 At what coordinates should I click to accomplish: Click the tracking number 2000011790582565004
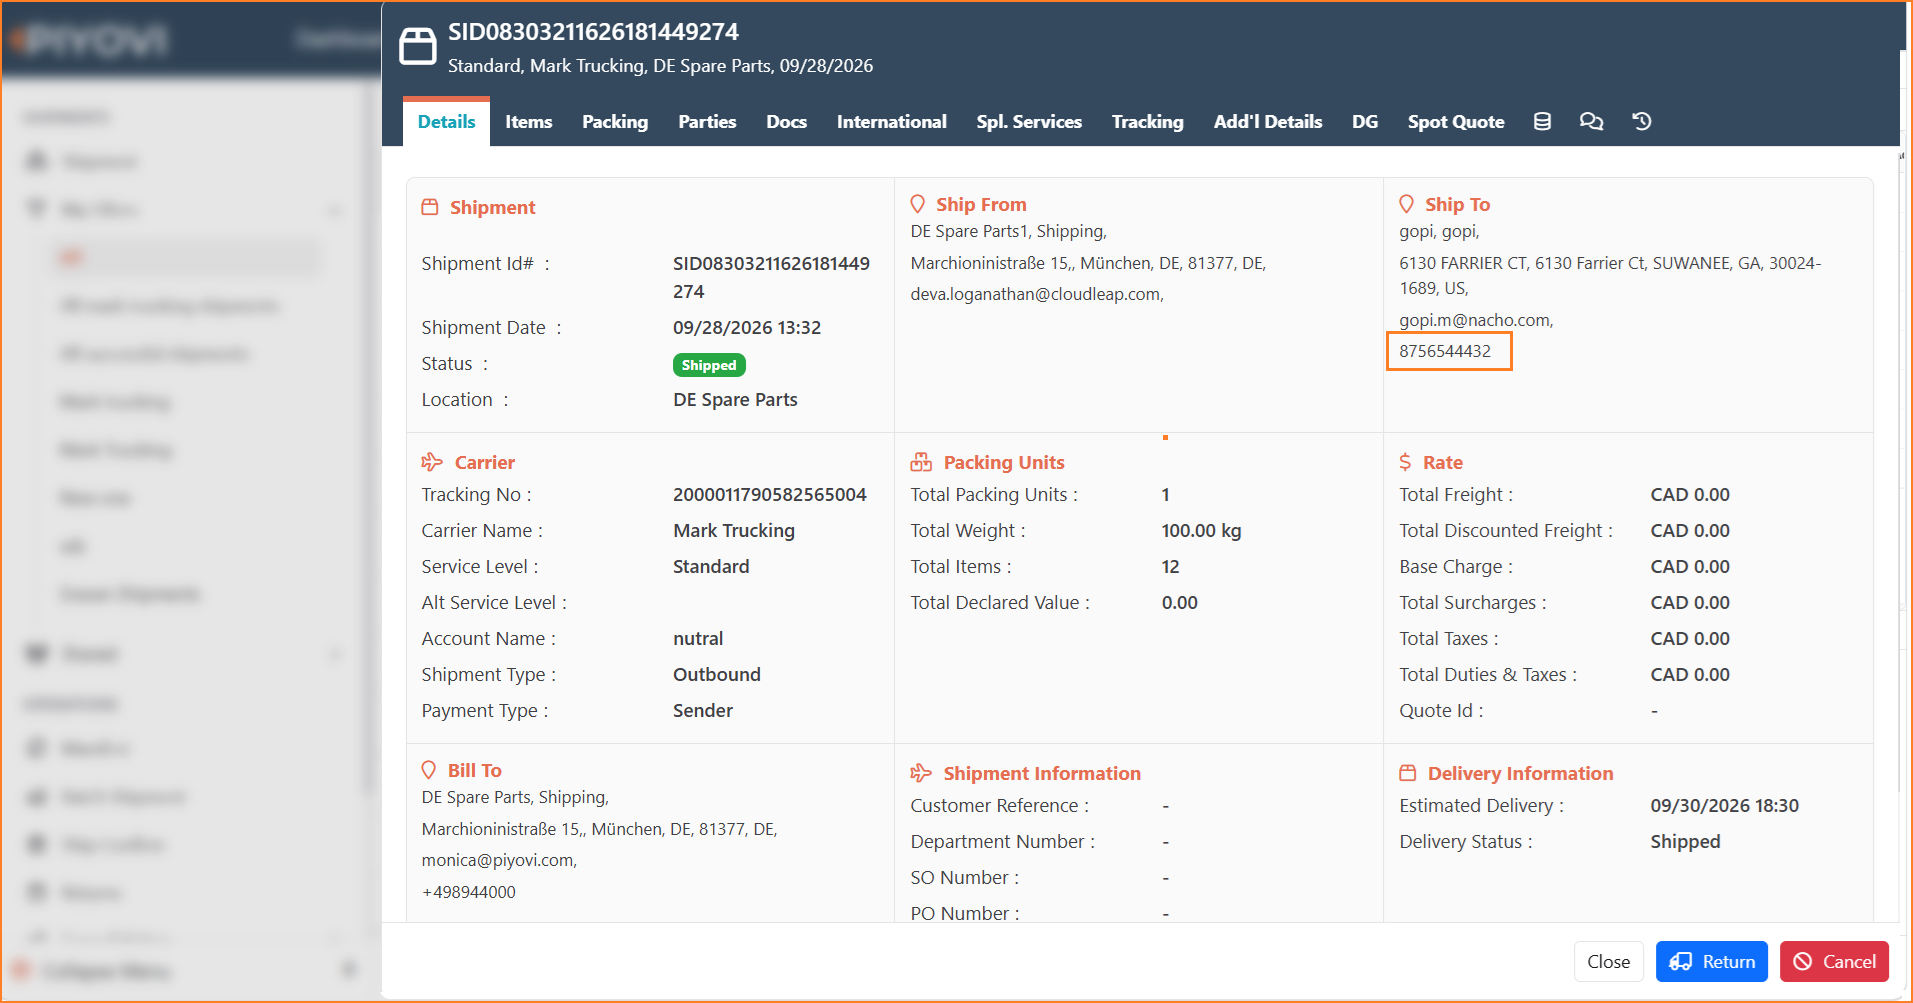click(x=770, y=494)
